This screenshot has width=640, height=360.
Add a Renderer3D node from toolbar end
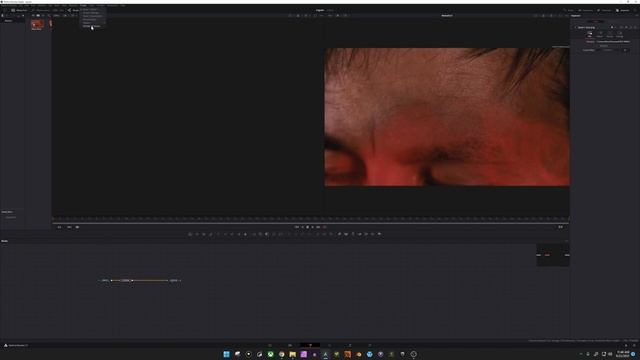click(379, 234)
